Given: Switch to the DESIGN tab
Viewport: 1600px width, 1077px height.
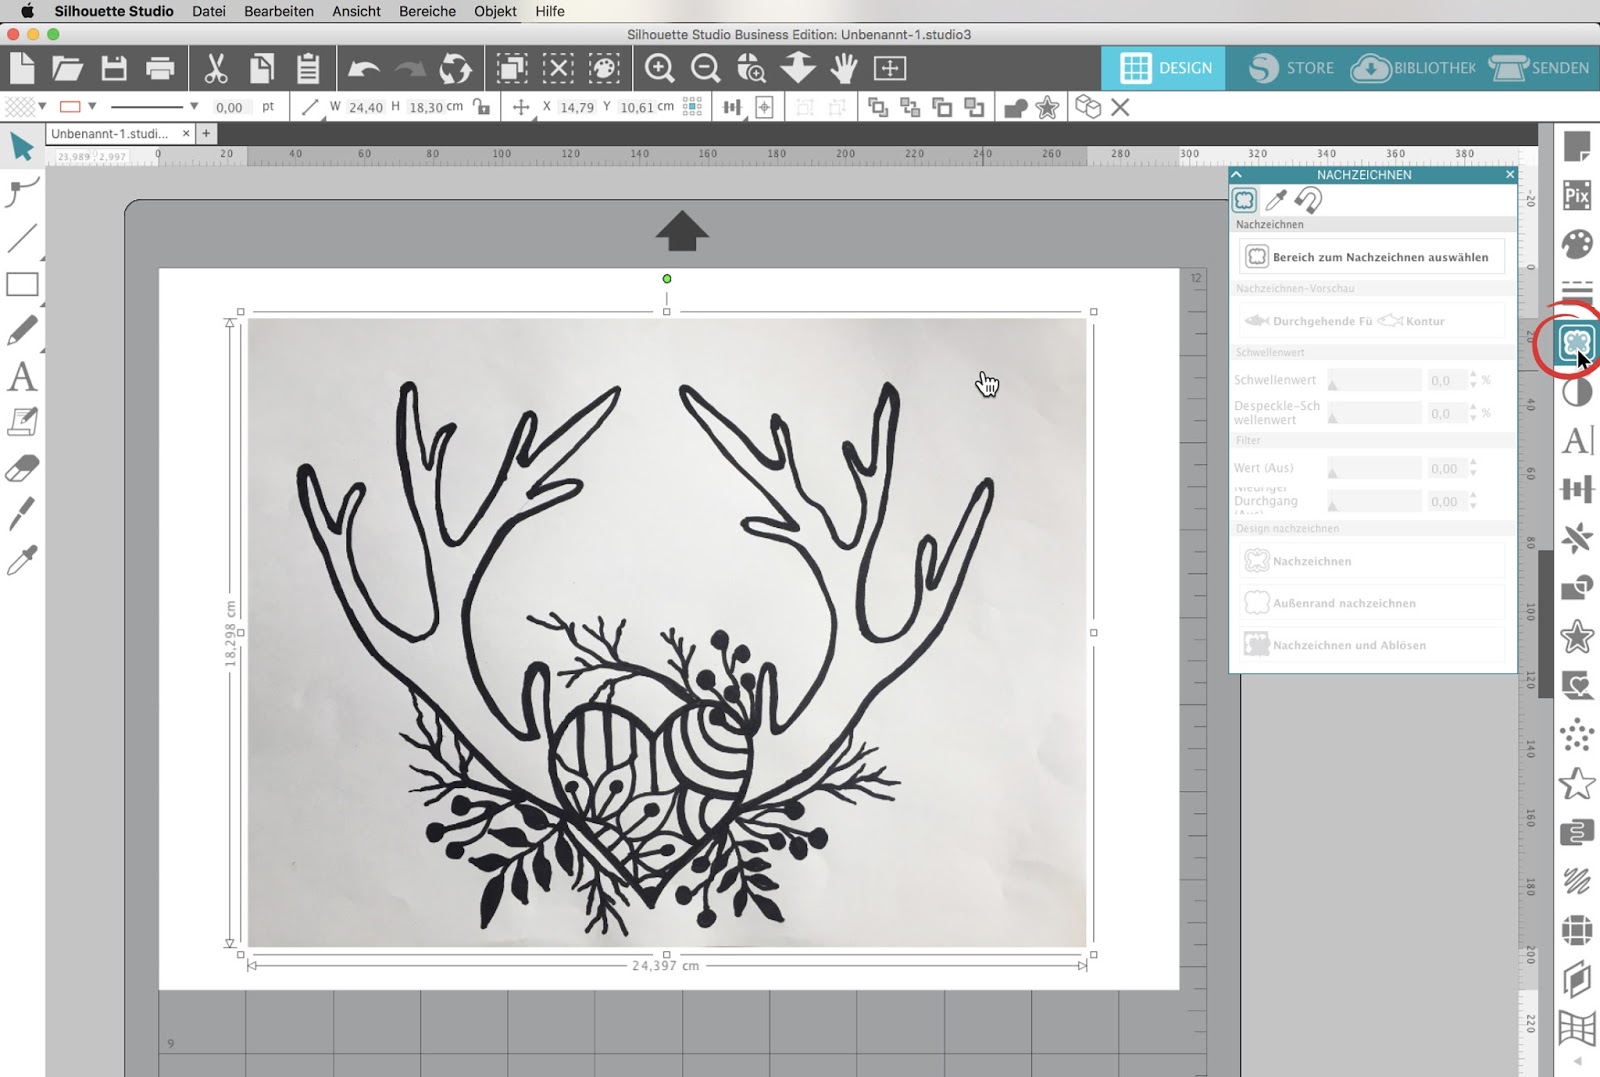Looking at the screenshot, I should (1163, 68).
